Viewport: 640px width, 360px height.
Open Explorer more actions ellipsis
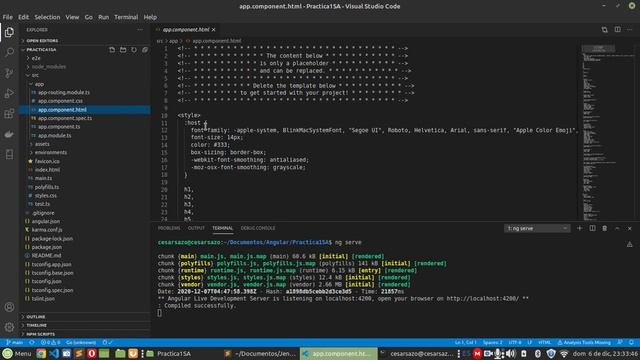pos(140,30)
